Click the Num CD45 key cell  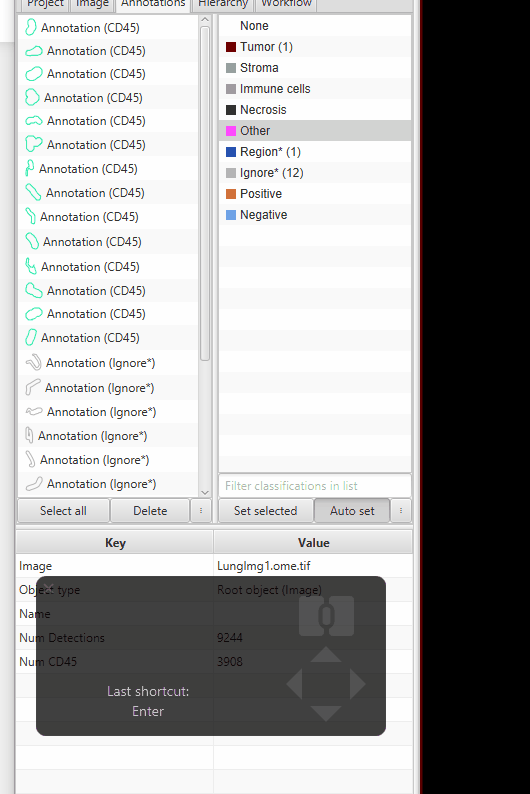click(115, 661)
